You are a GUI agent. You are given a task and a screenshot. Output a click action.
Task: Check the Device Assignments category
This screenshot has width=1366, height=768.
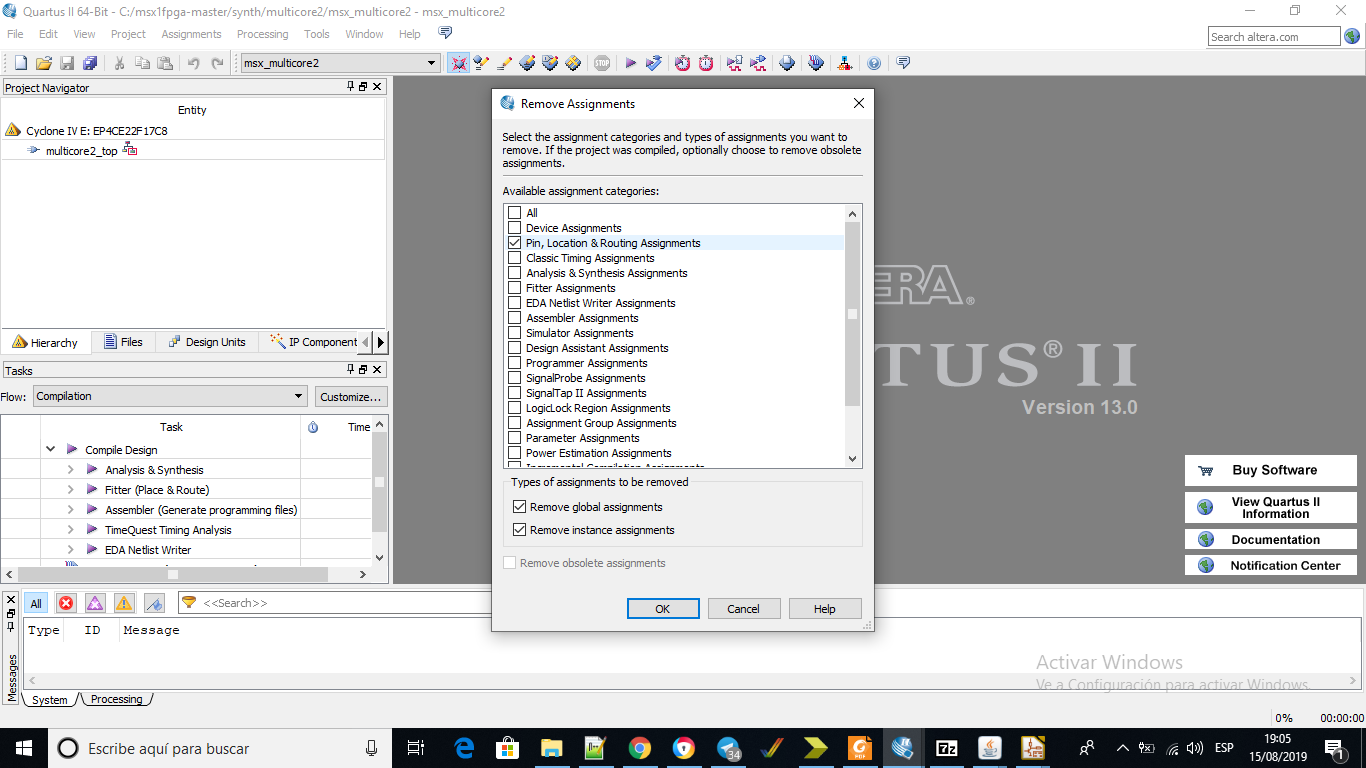coord(515,228)
